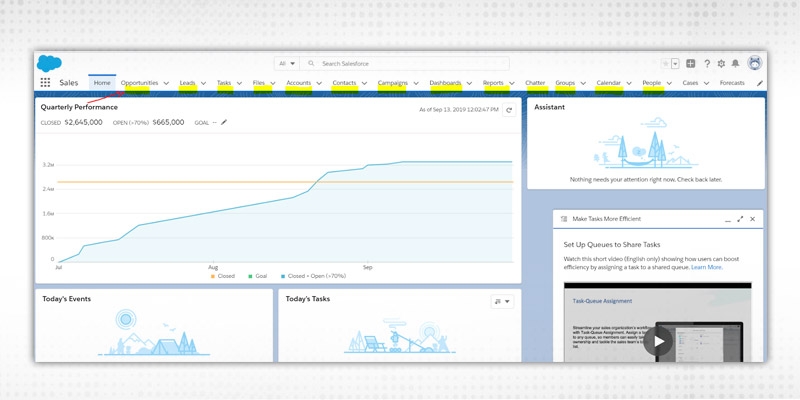Open the Setup gear icon
This screenshot has height=400, width=800.
(x=721, y=63)
